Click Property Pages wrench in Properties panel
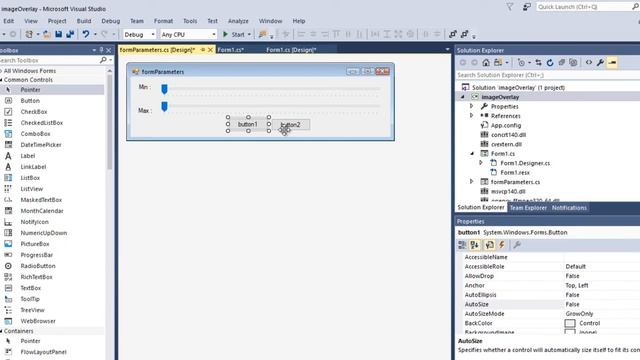640x360 pixels. pos(517,244)
